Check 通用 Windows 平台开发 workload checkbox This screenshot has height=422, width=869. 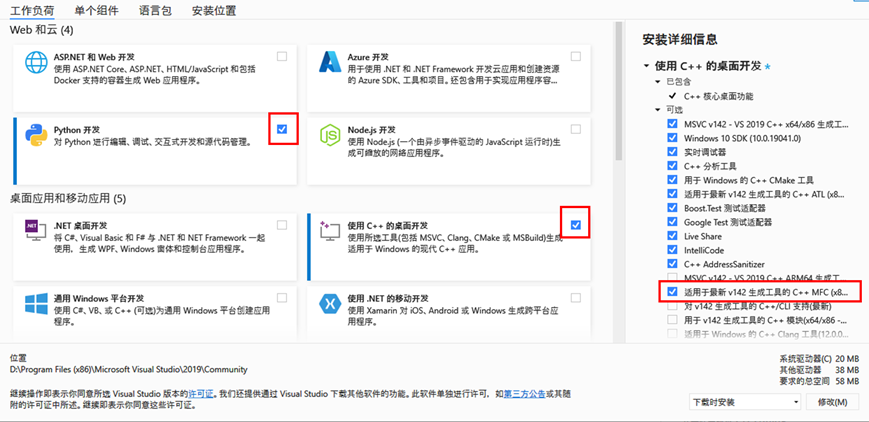[x=282, y=298]
